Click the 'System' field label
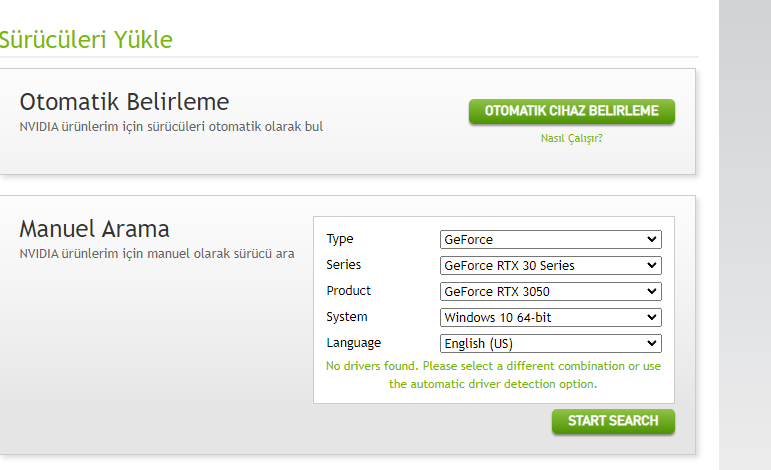The width and height of the screenshot is (771, 470). [x=346, y=317]
